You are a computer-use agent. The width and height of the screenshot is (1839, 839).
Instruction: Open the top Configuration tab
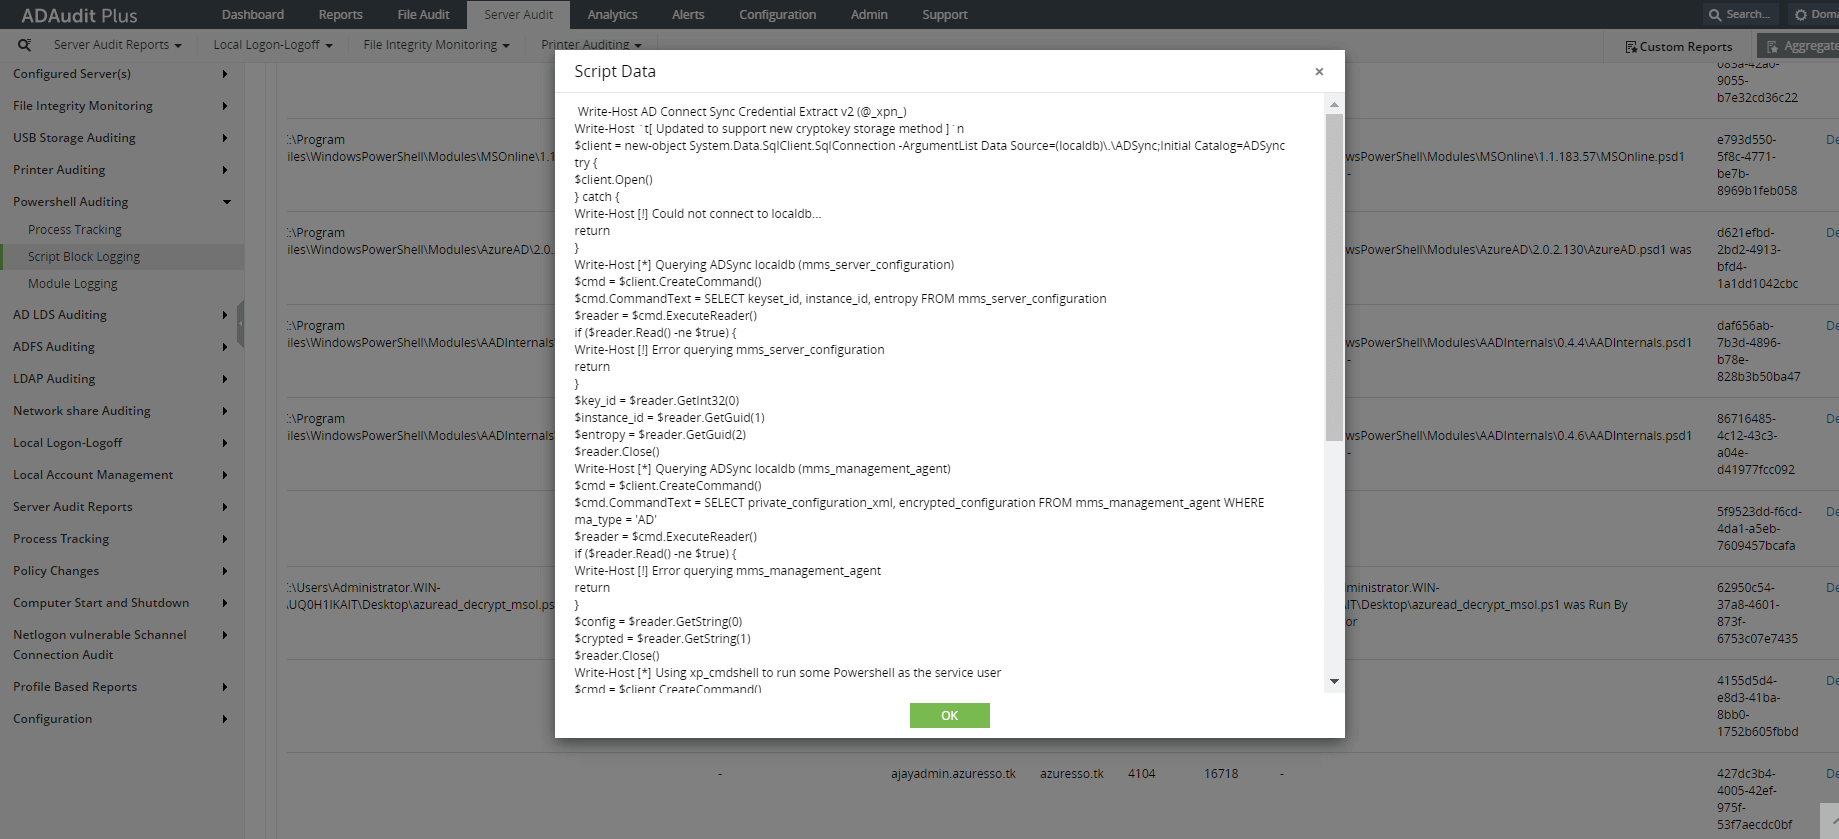[x=778, y=15]
